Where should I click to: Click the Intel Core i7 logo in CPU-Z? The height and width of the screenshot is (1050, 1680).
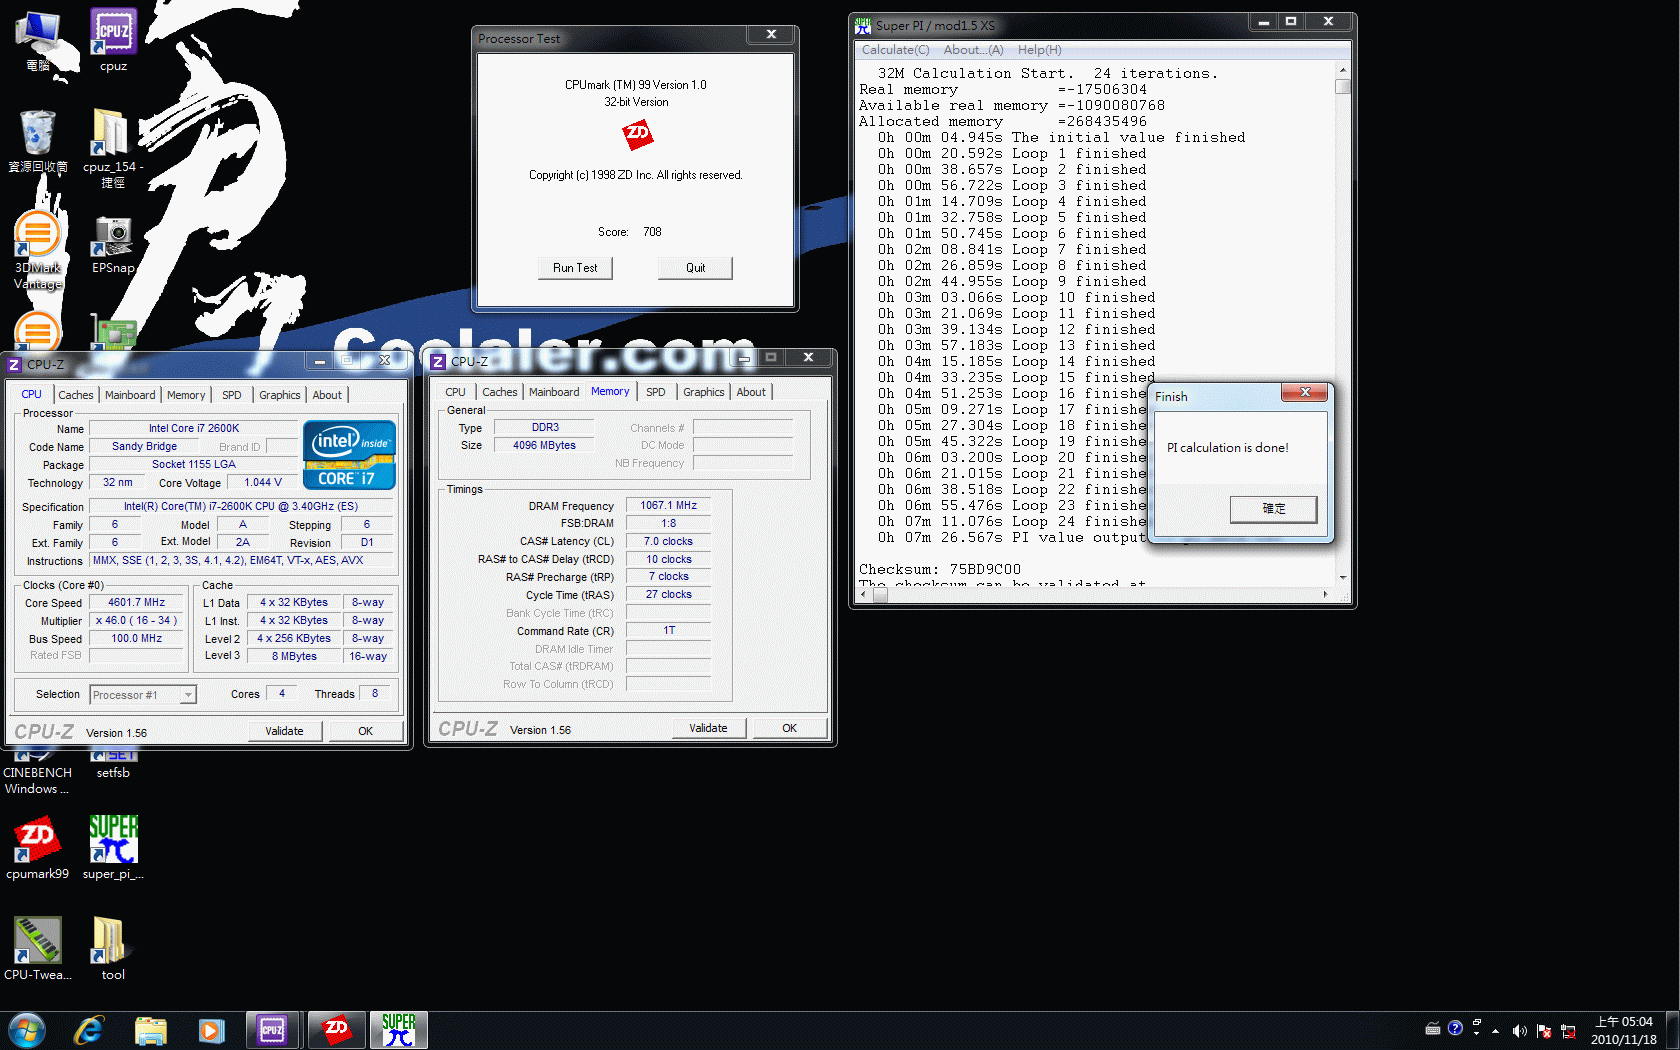click(349, 455)
